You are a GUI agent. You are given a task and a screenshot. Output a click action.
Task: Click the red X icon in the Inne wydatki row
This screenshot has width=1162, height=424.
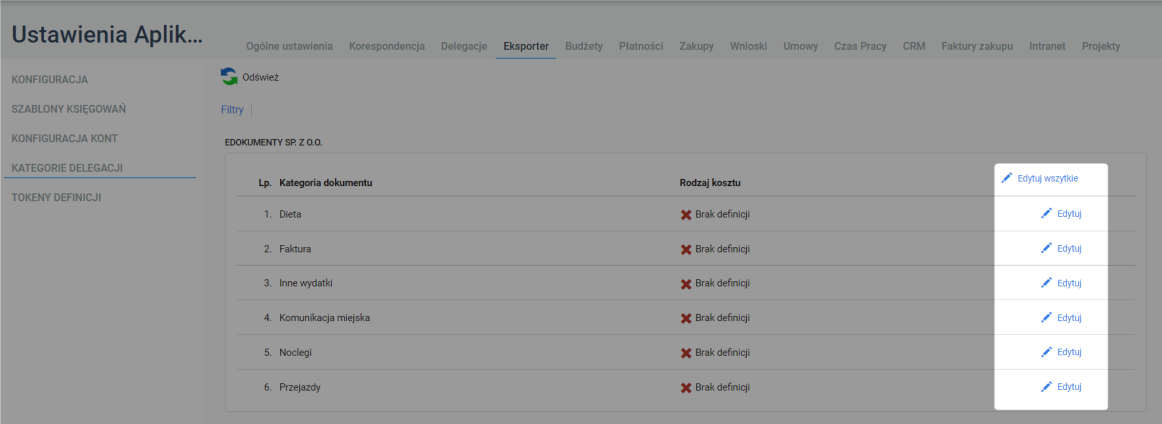[686, 284]
